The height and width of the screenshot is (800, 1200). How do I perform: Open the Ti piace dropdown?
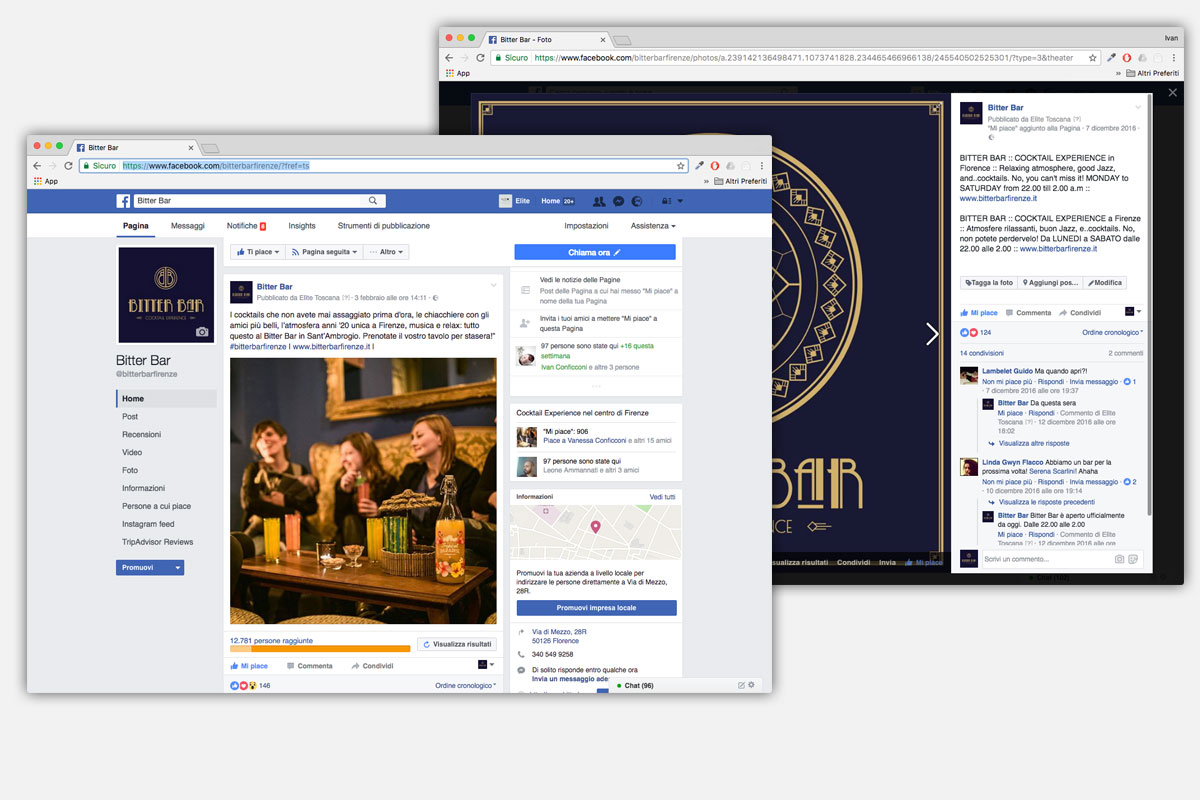(258, 252)
